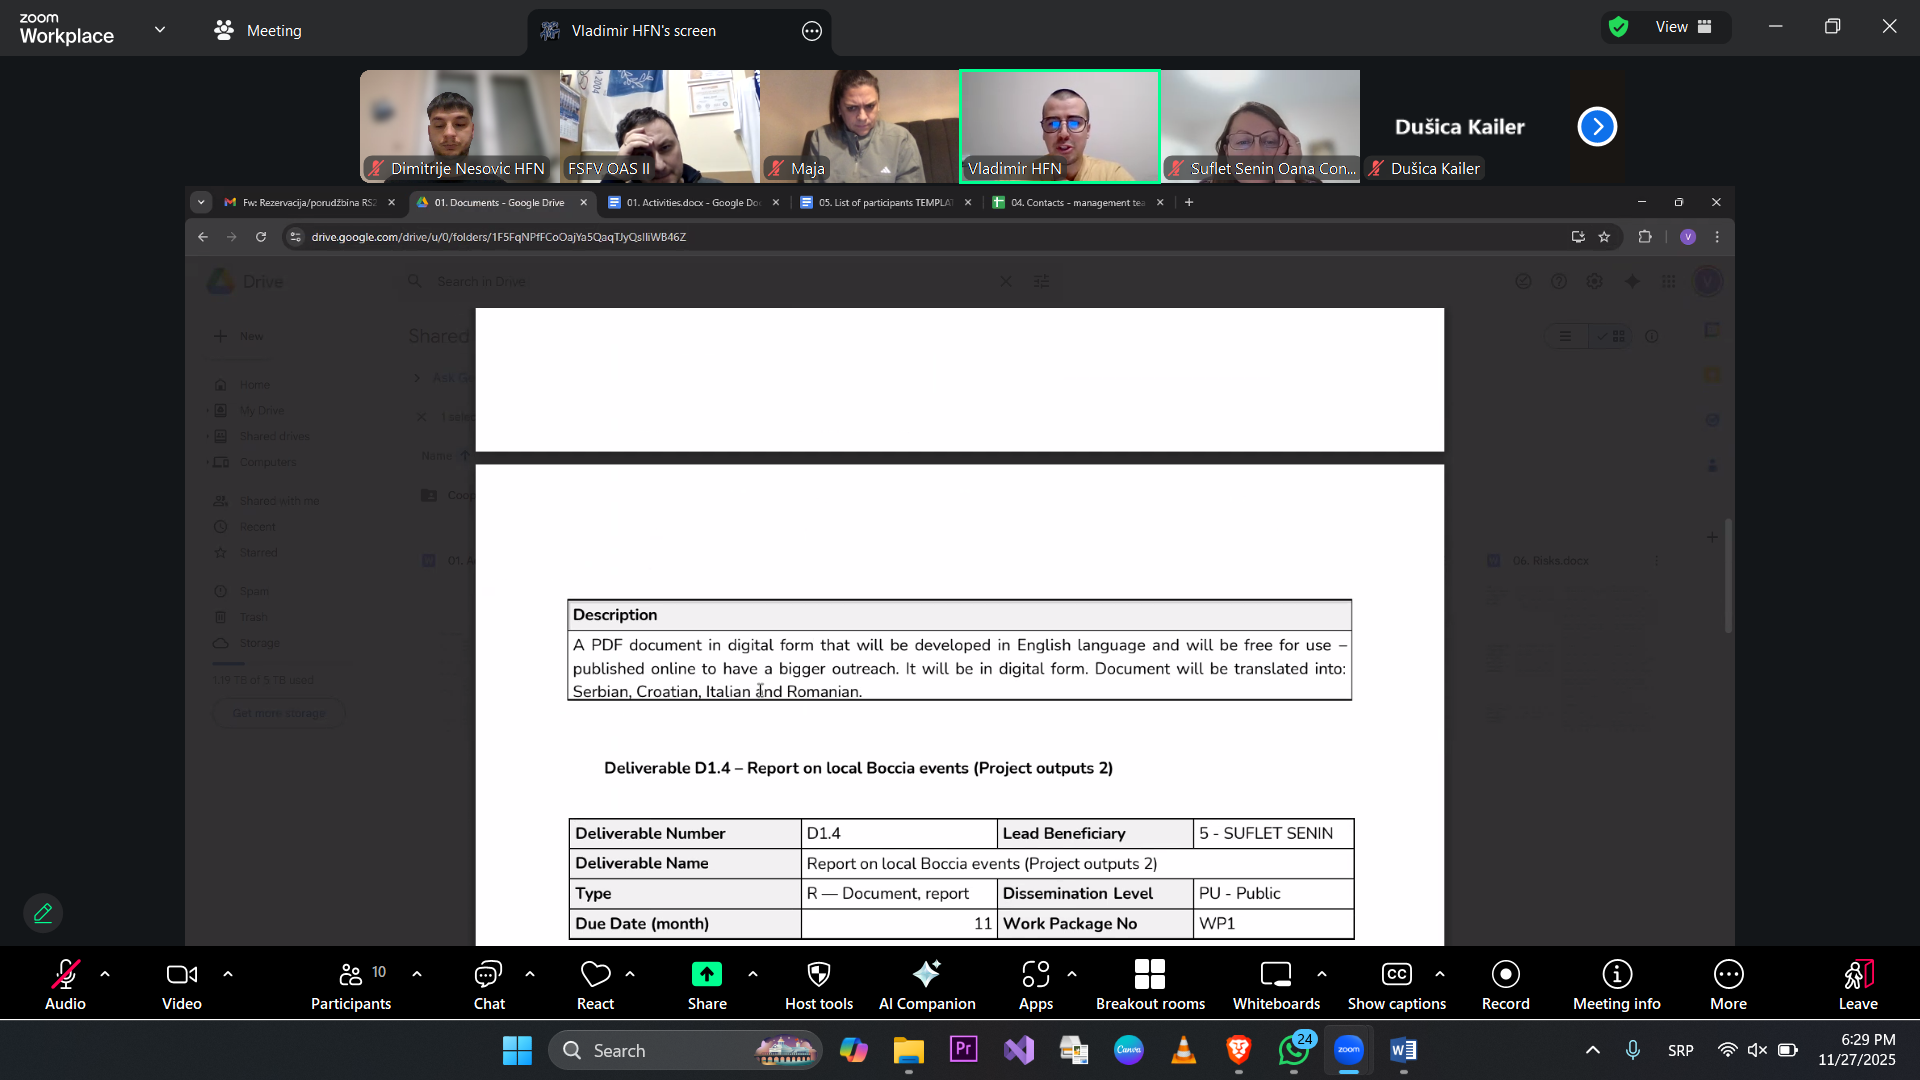This screenshot has height=1080, width=1920.
Task: Expand the audio options arrow
Action: click(105, 973)
